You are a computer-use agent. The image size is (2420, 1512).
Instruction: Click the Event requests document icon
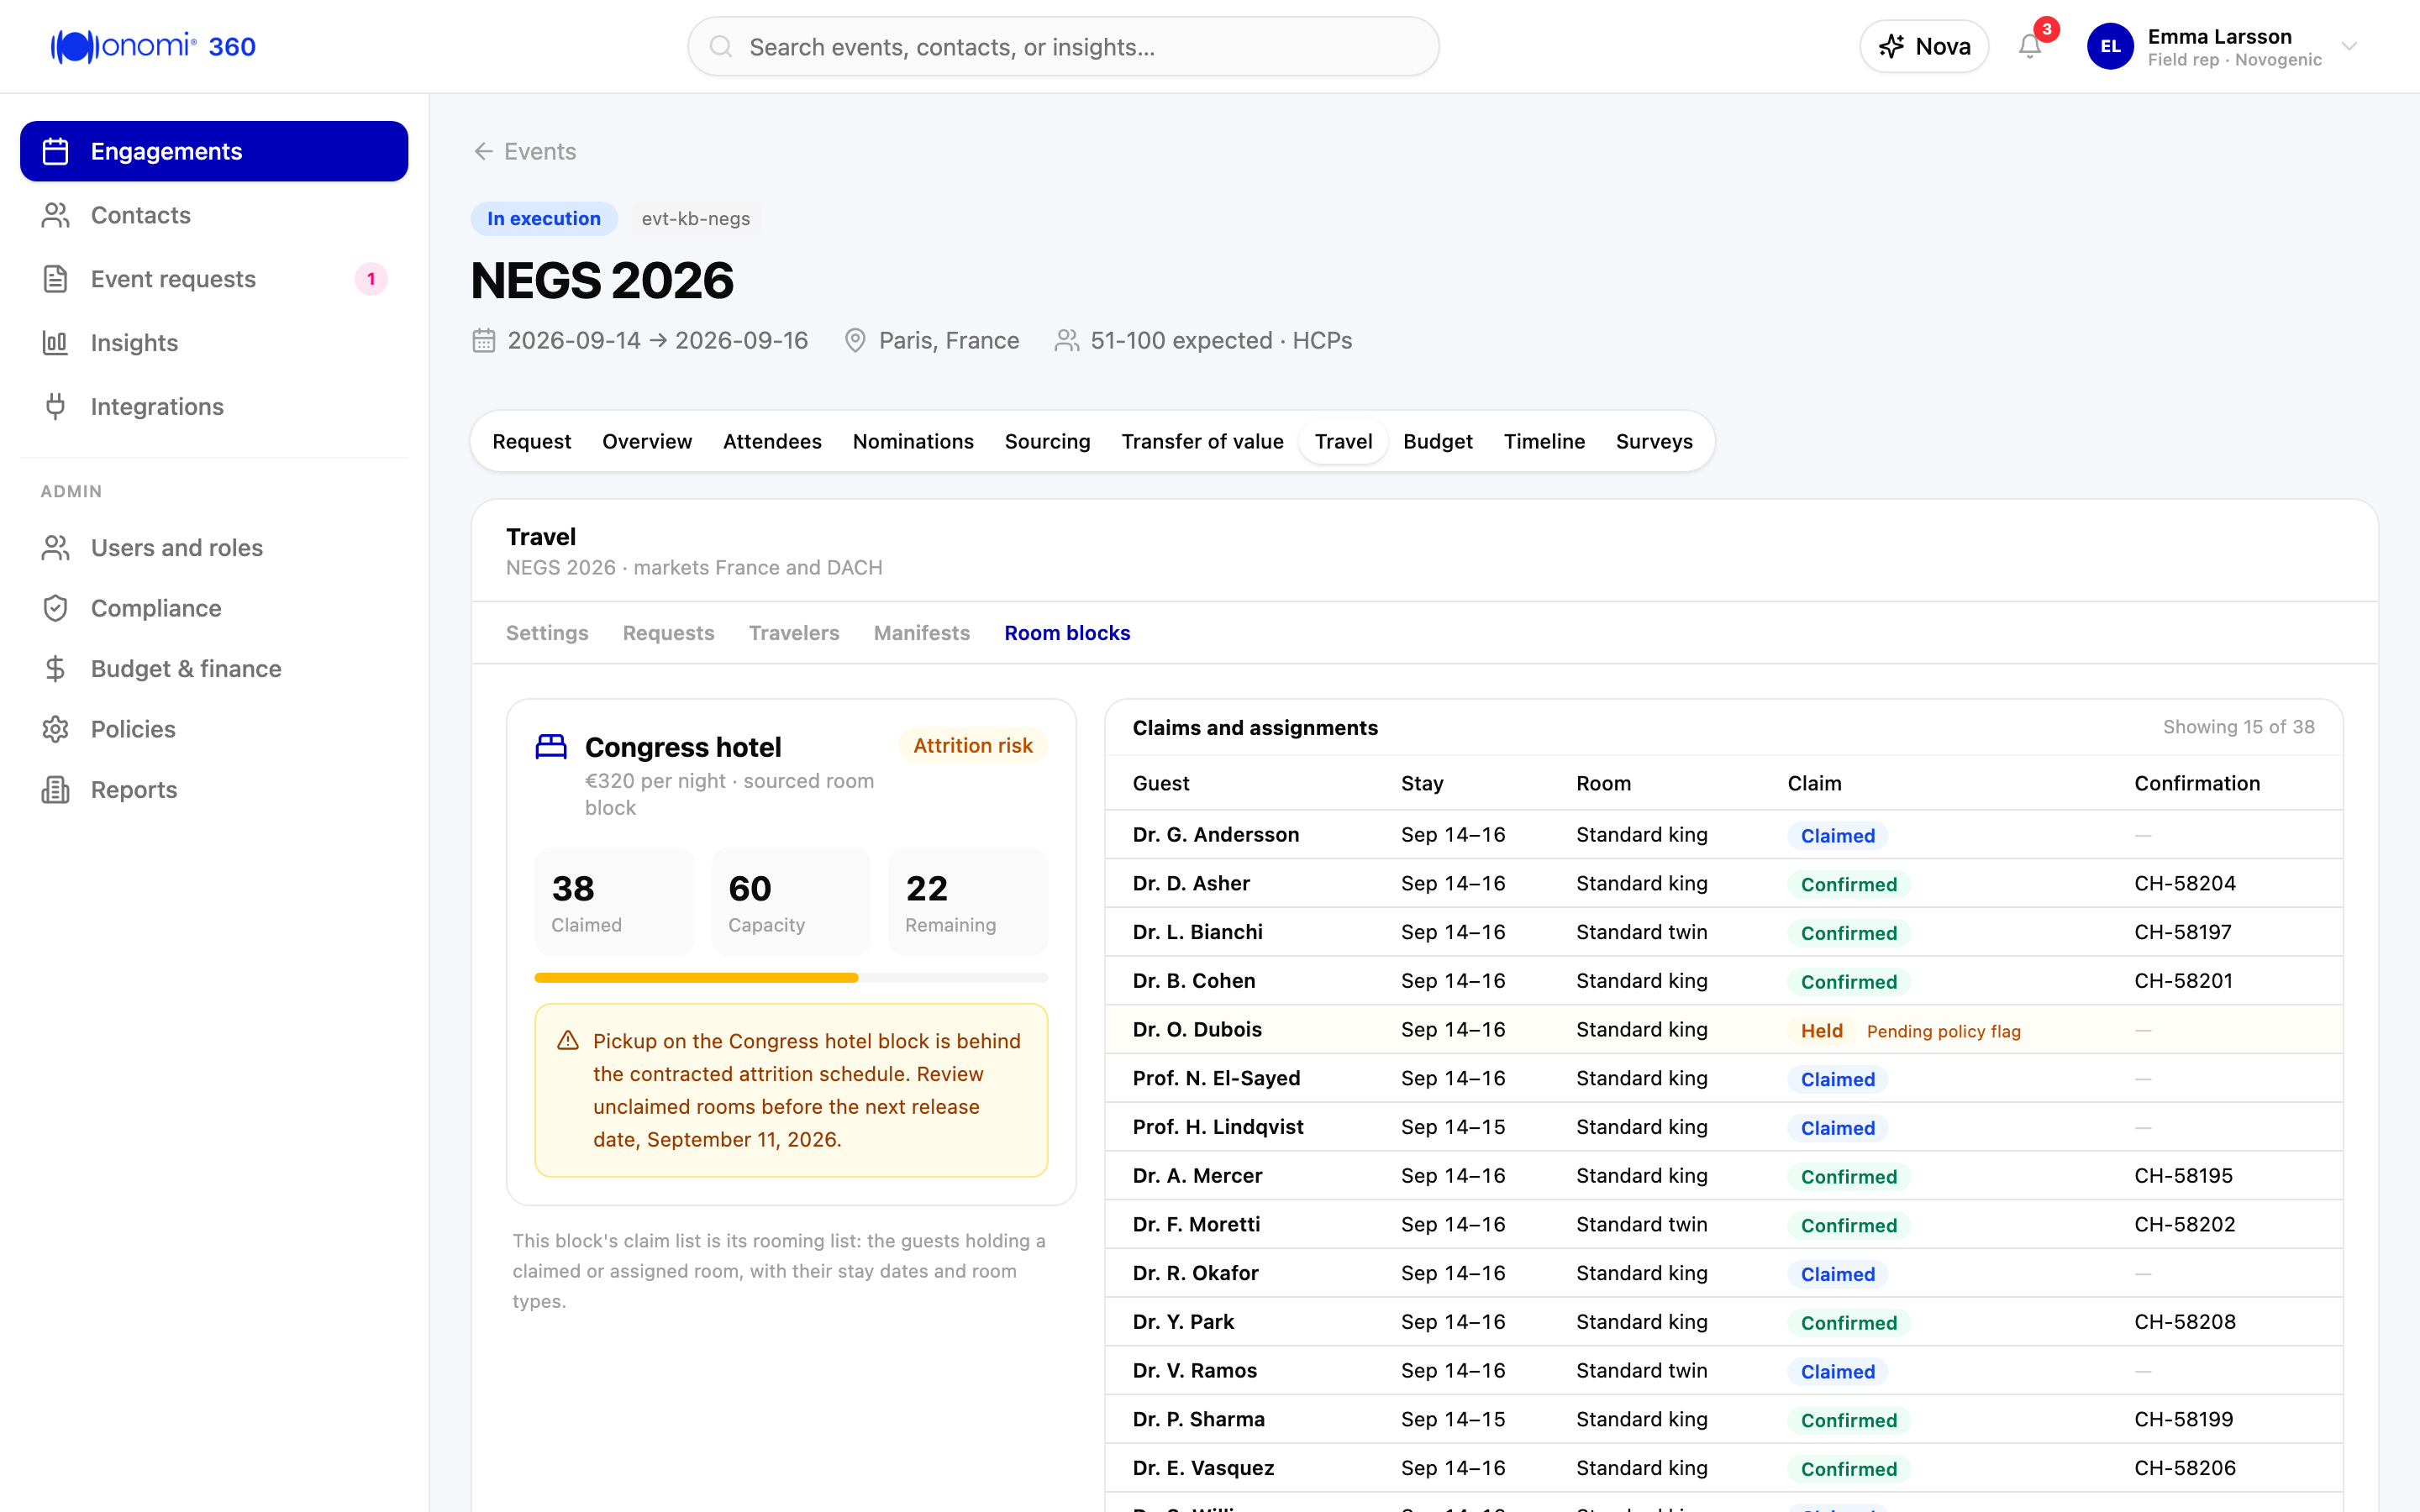pyautogui.click(x=56, y=279)
